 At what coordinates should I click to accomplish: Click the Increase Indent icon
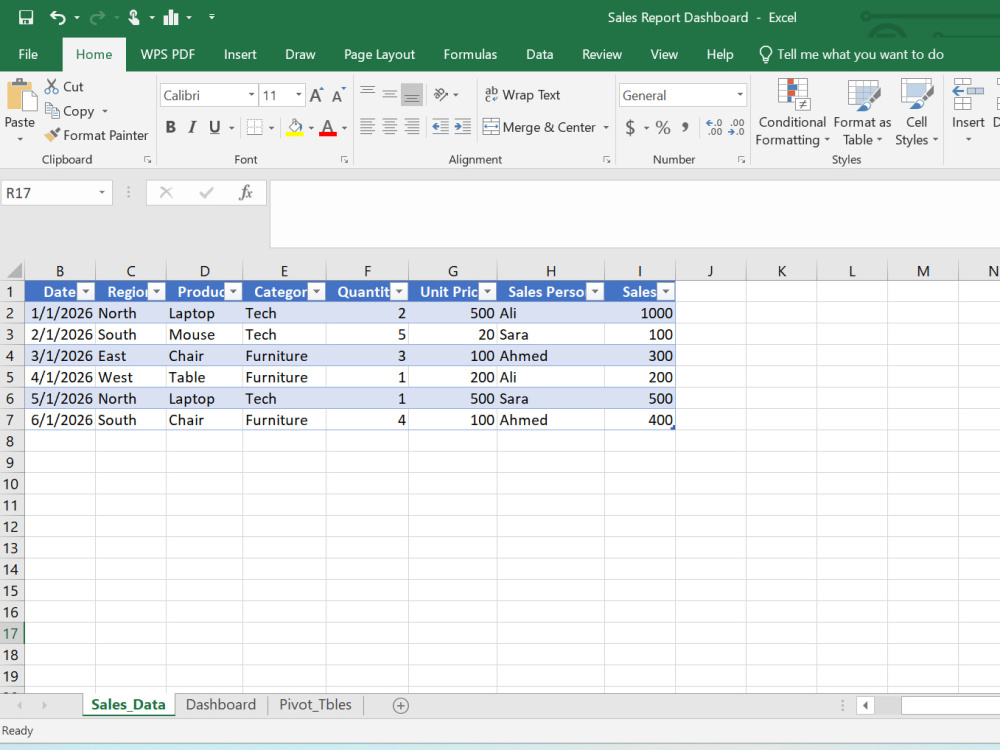(462, 126)
